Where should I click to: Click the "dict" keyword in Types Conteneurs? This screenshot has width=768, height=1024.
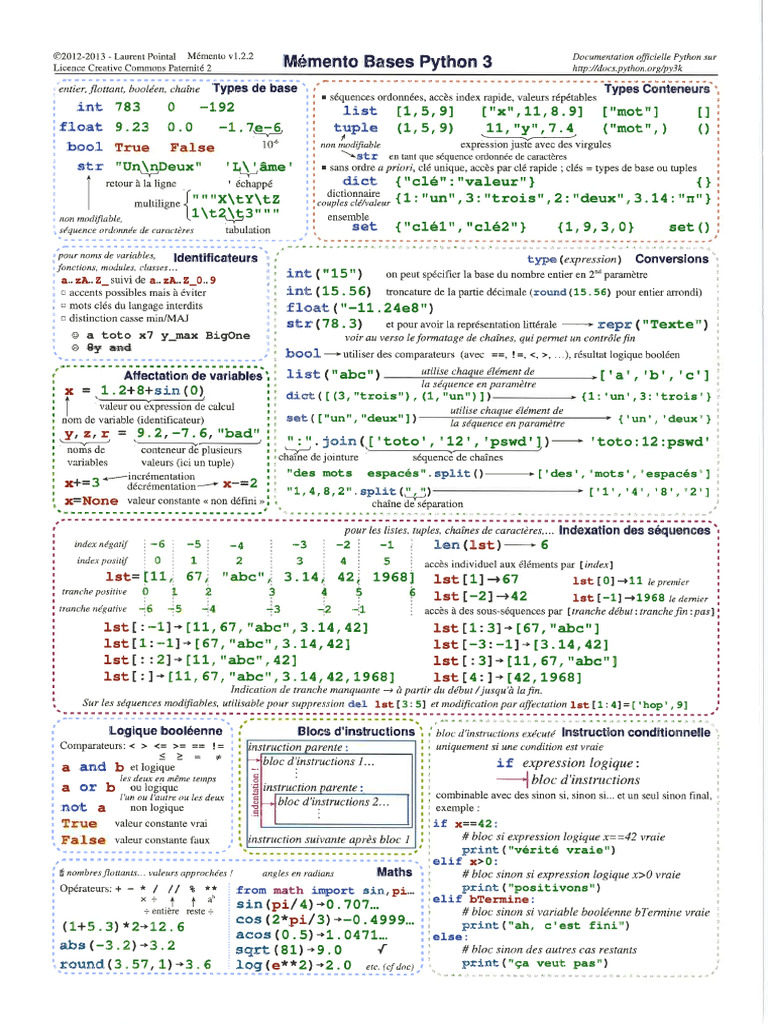pyautogui.click(x=360, y=181)
